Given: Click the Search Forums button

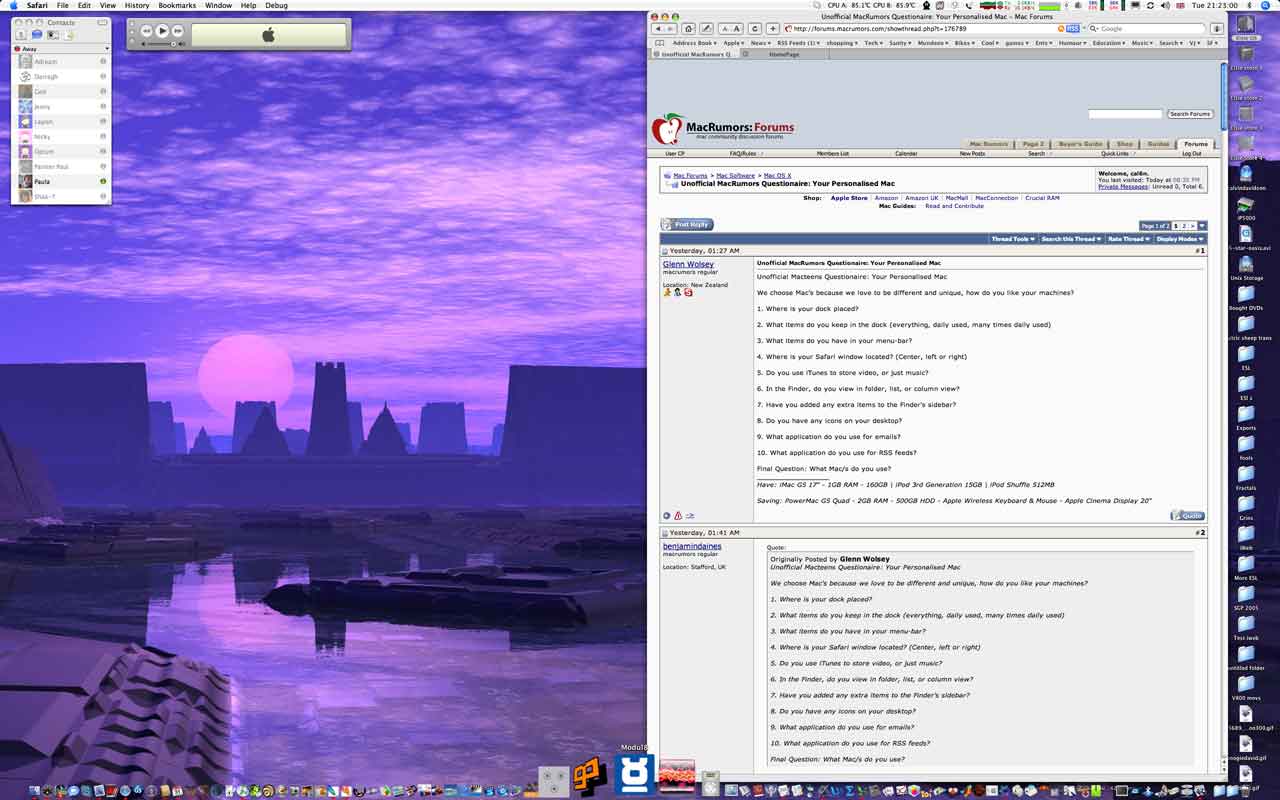Looking at the screenshot, I should tap(1190, 114).
